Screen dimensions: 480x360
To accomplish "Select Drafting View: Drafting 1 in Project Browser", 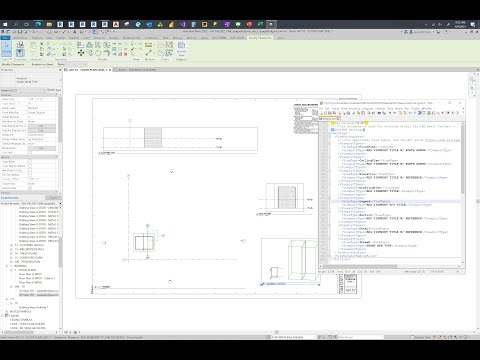I will pos(33,307).
